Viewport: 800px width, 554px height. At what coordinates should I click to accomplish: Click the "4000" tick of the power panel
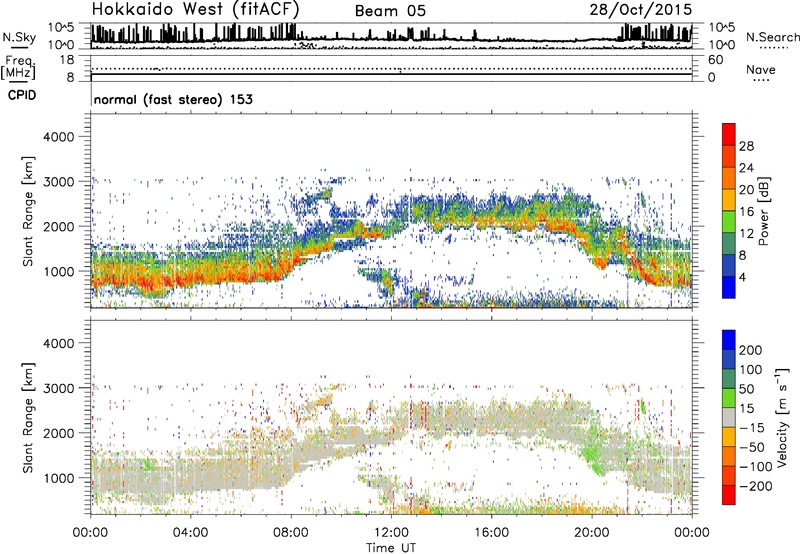pyautogui.click(x=59, y=137)
